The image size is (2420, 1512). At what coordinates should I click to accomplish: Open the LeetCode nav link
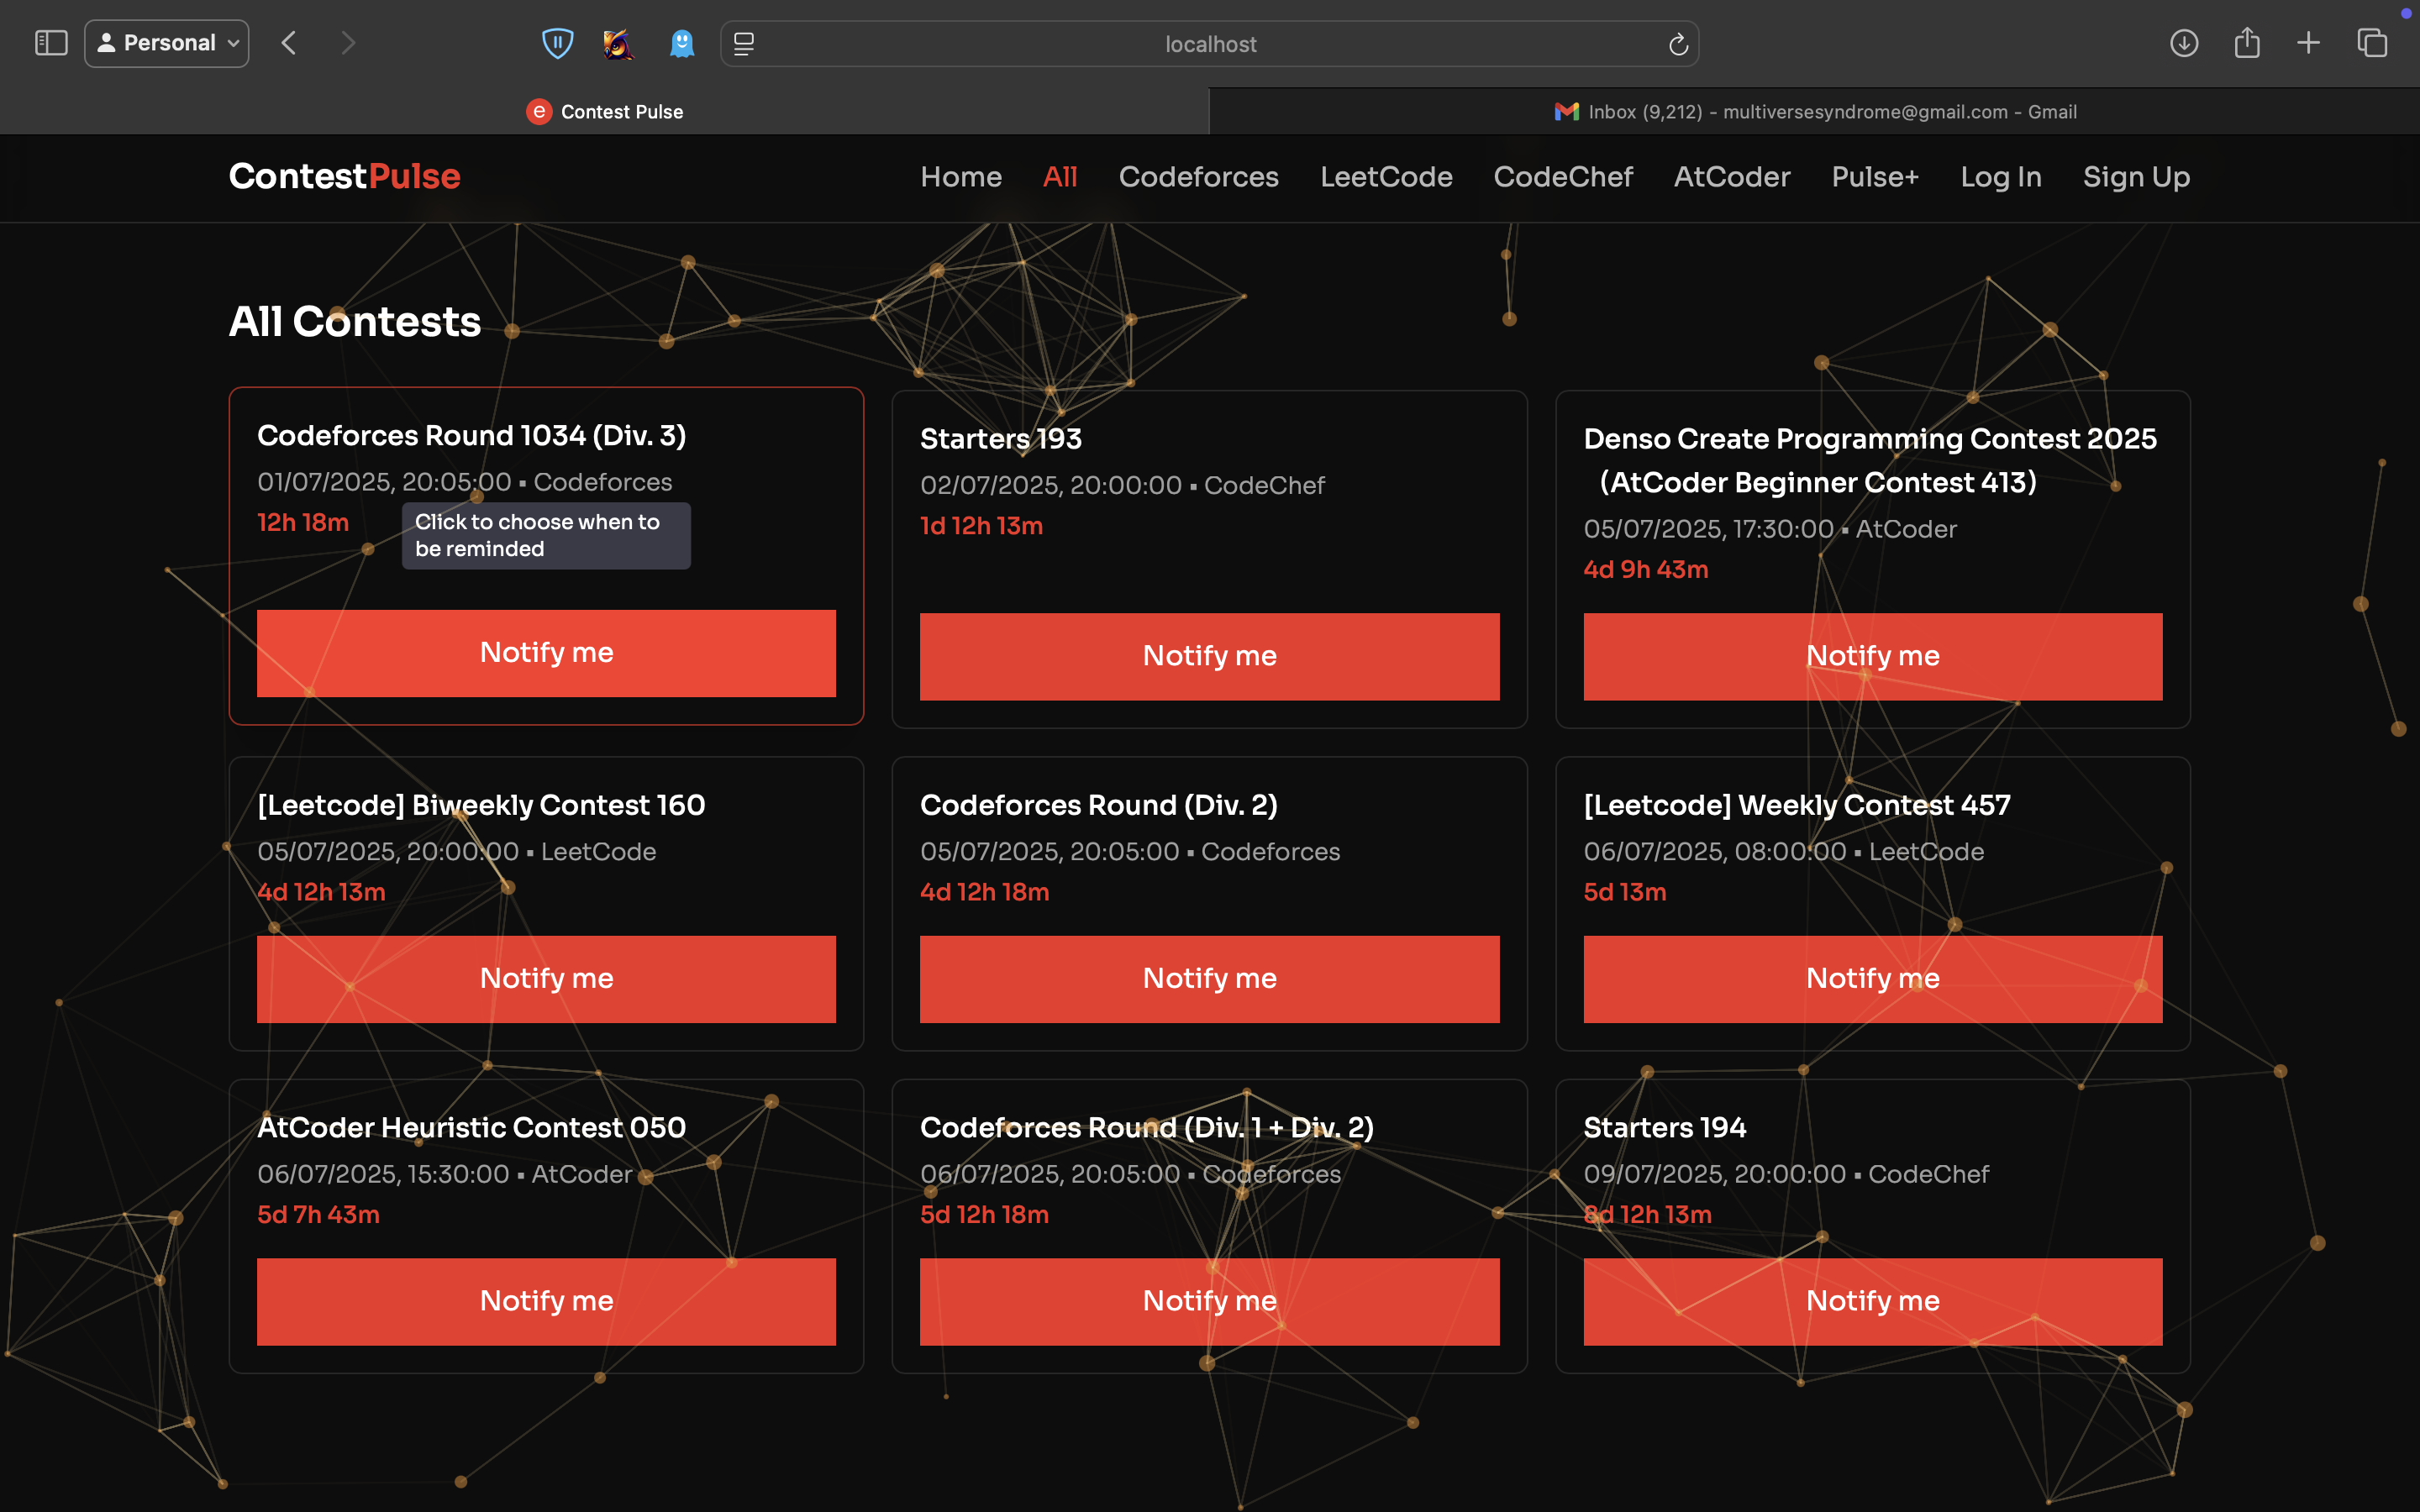pos(1386,177)
